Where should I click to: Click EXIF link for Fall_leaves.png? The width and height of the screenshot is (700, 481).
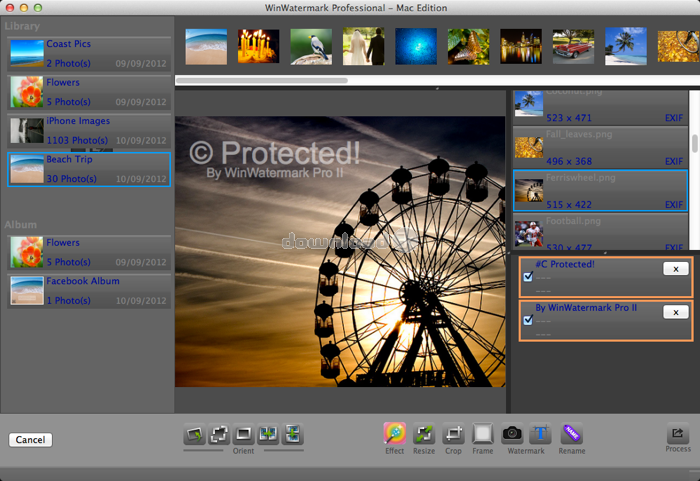point(674,161)
